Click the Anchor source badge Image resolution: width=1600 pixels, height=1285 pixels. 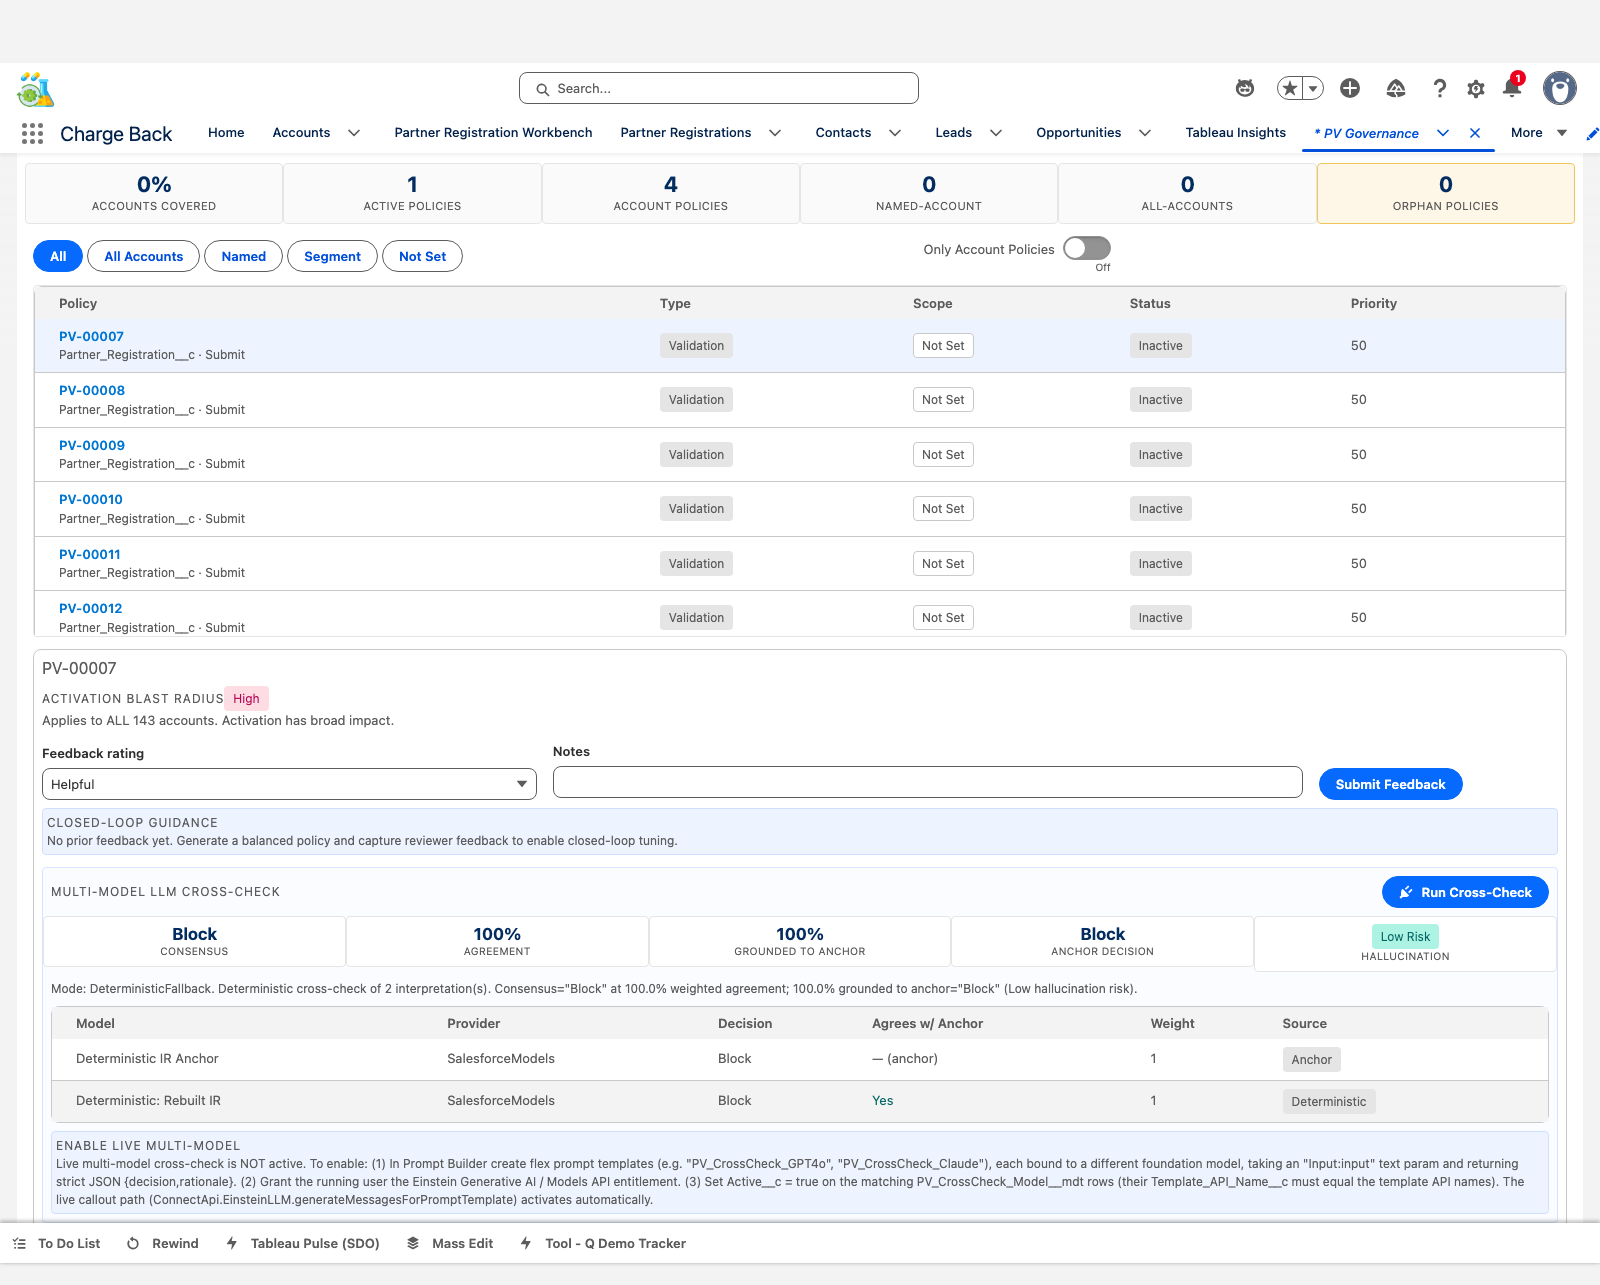[1311, 1060]
